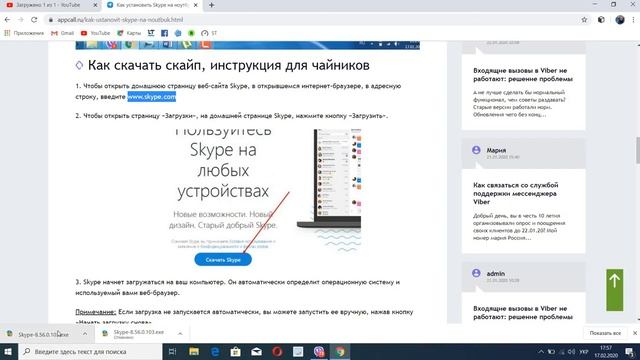Show hidden system tray icons
The width and height of the screenshot is (640, 360).
pos(541,351)
